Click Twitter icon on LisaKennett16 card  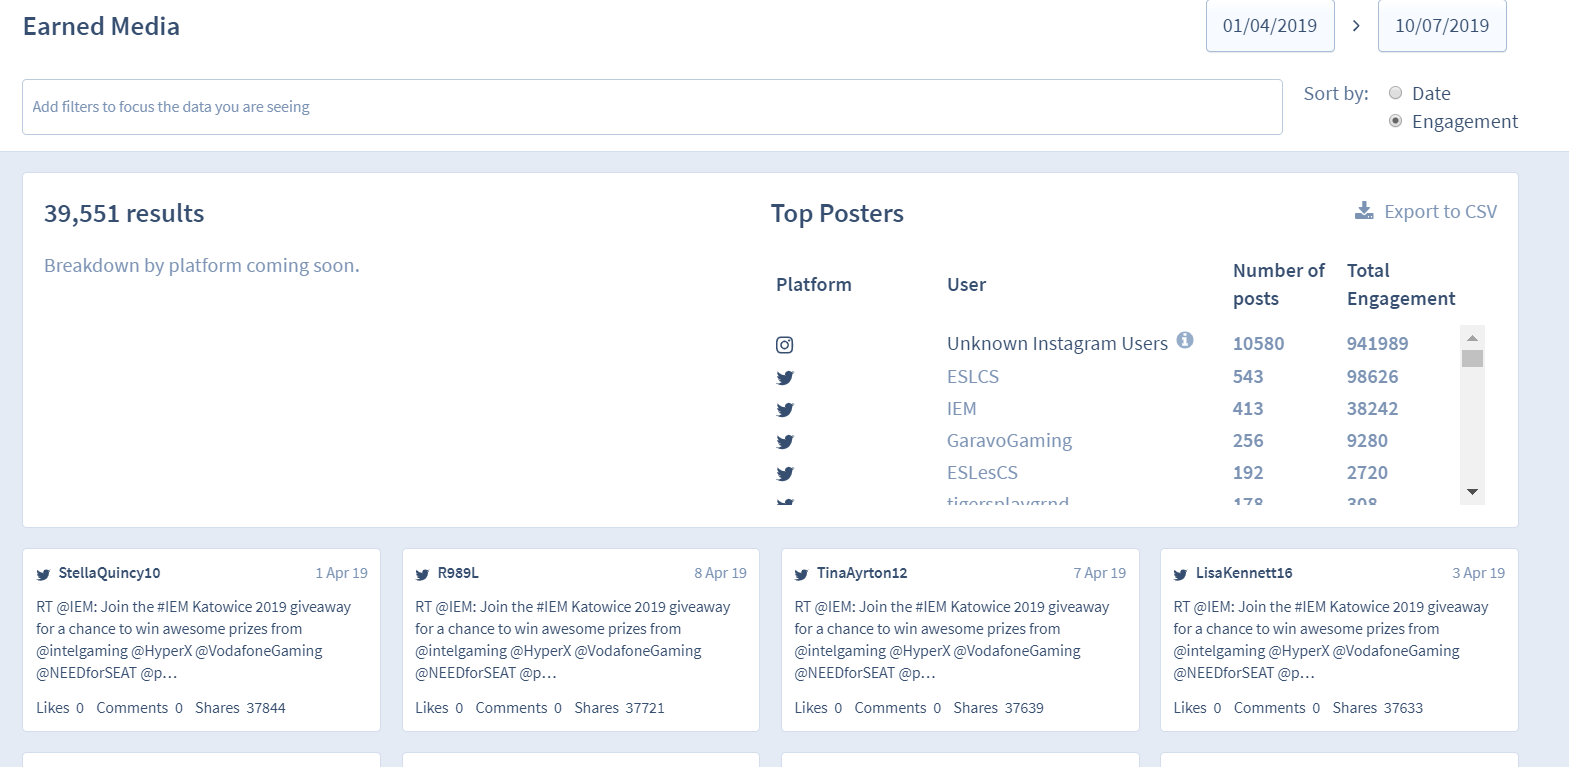pos(1180,574)
